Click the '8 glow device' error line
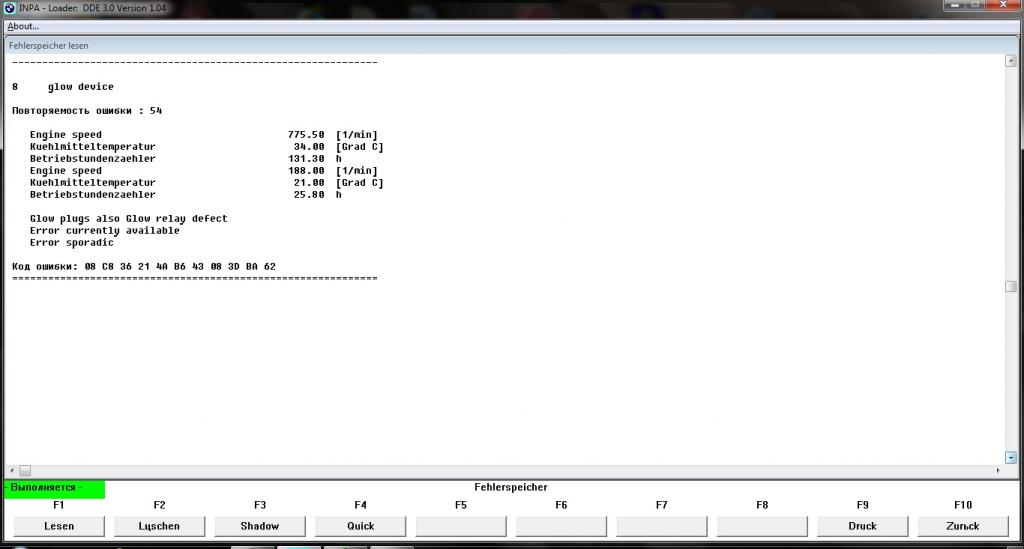This screenshot has height=549, width=1024. pos(63,87)
